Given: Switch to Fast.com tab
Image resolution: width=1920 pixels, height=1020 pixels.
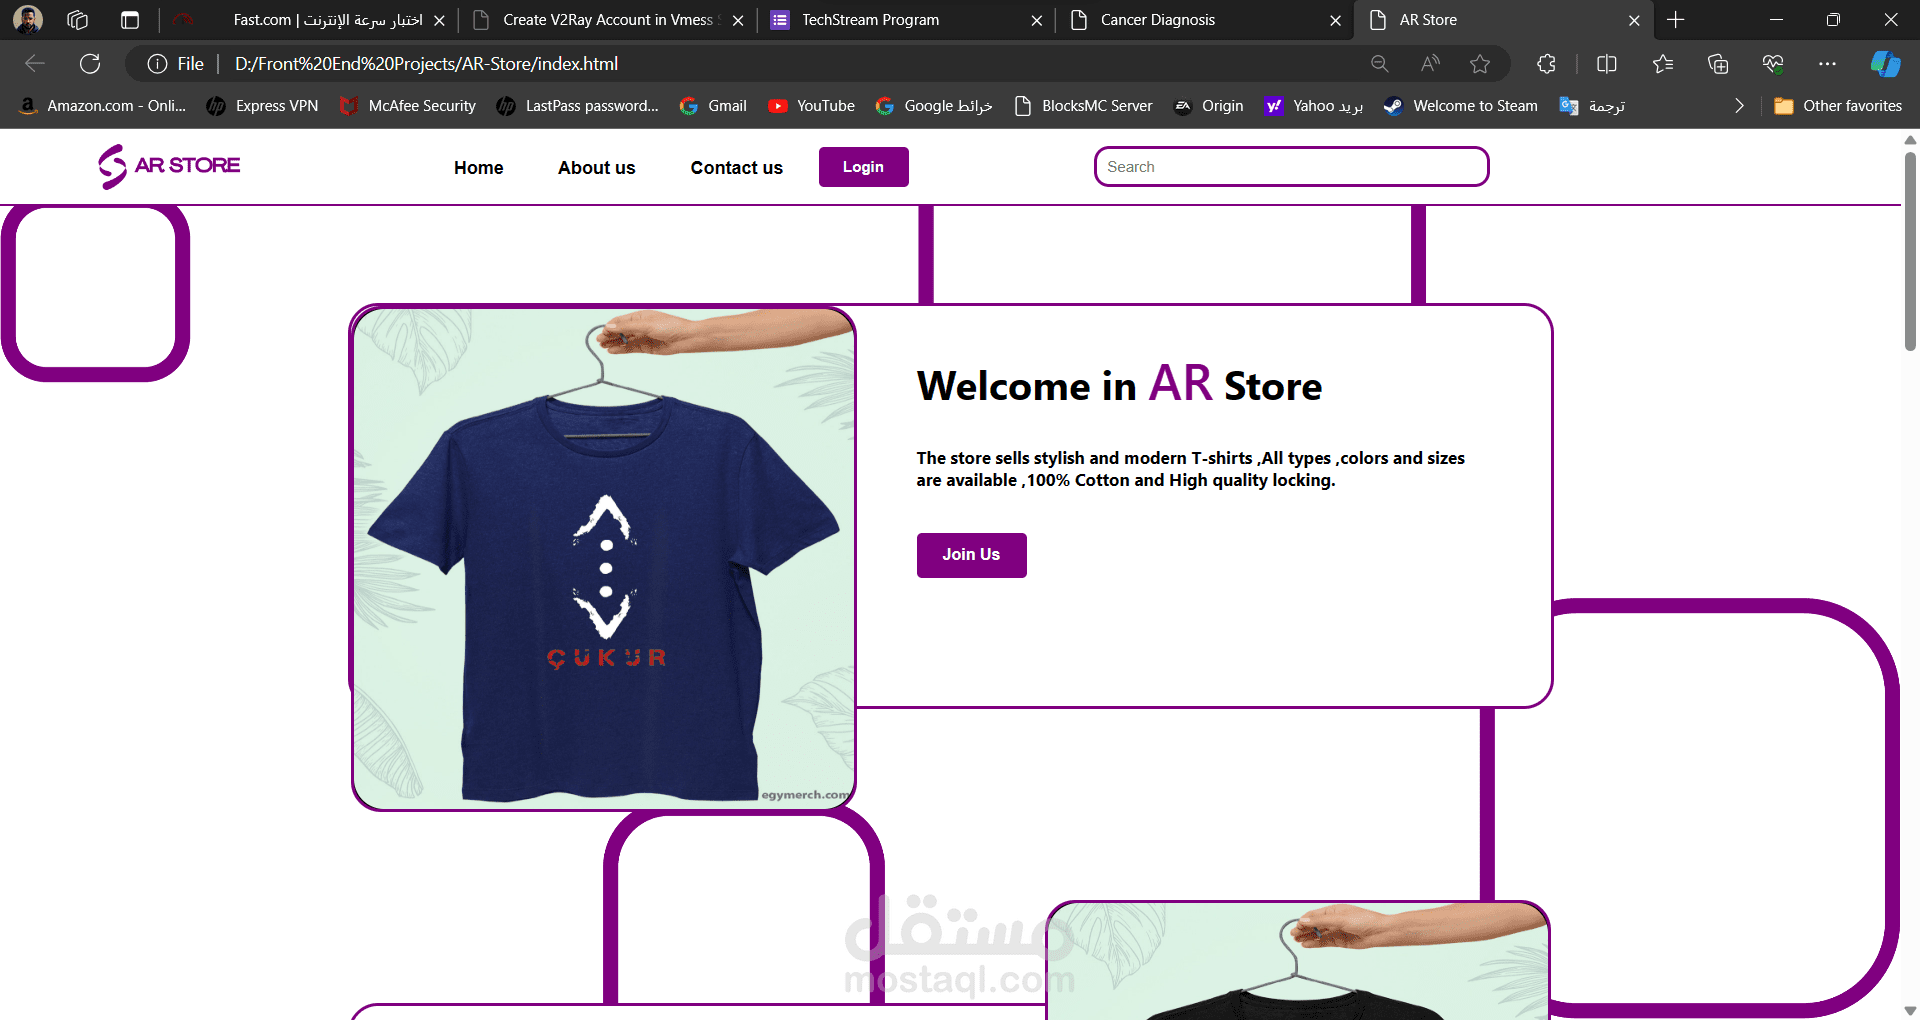Looking at the screenshot, I should [x=310, y=20].
